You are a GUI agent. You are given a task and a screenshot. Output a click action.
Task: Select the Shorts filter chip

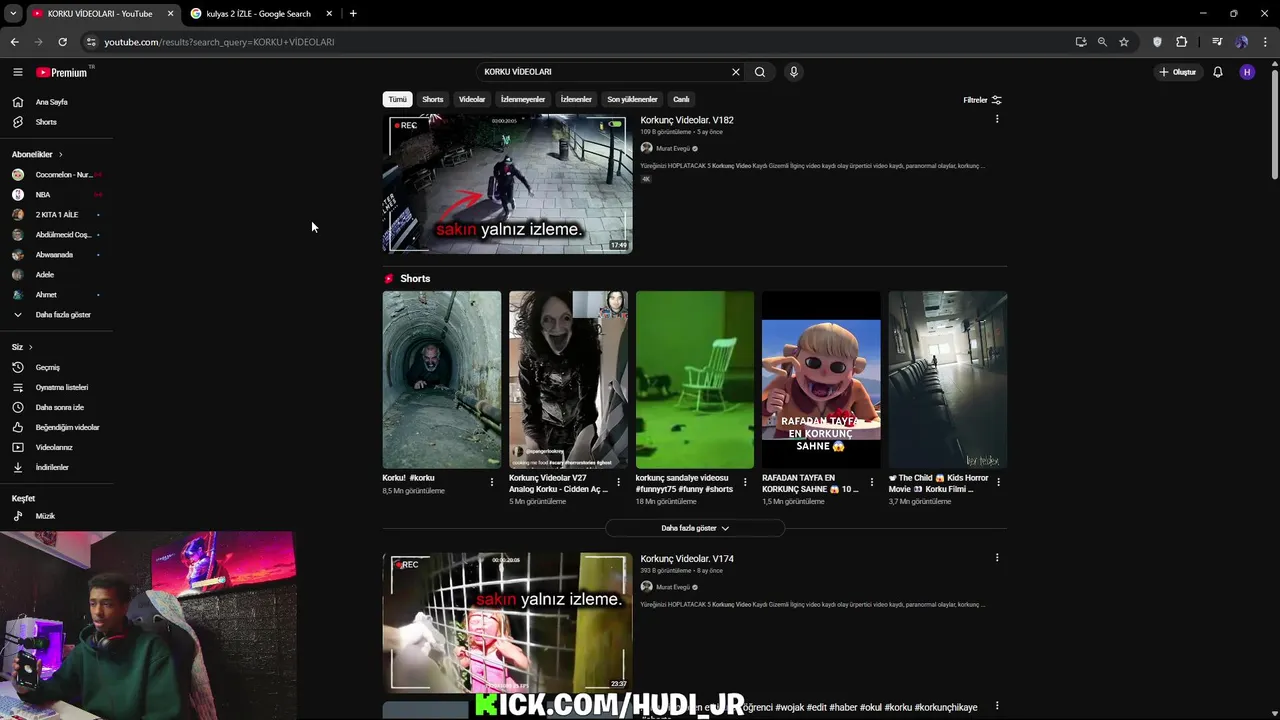coord(432,100)
